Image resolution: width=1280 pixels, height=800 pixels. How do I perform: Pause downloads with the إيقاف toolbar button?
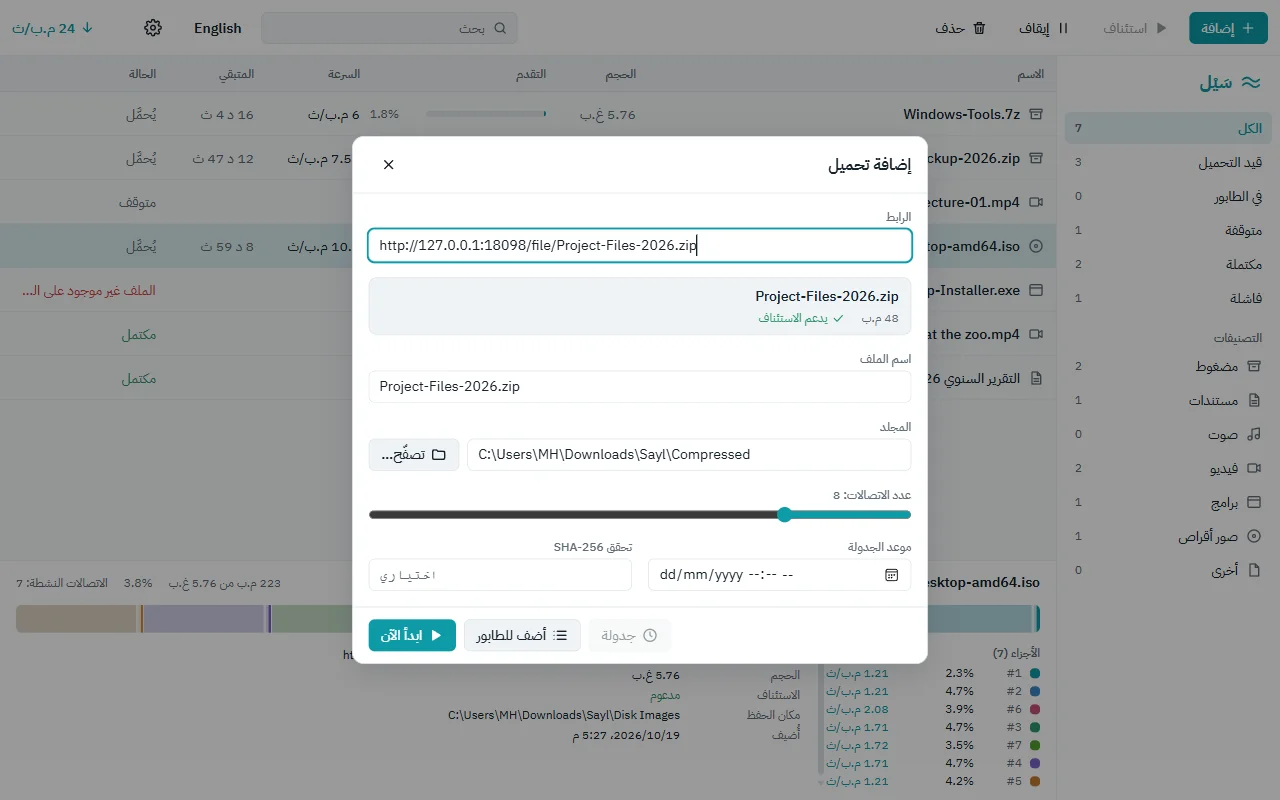[x=1044, y=28]
